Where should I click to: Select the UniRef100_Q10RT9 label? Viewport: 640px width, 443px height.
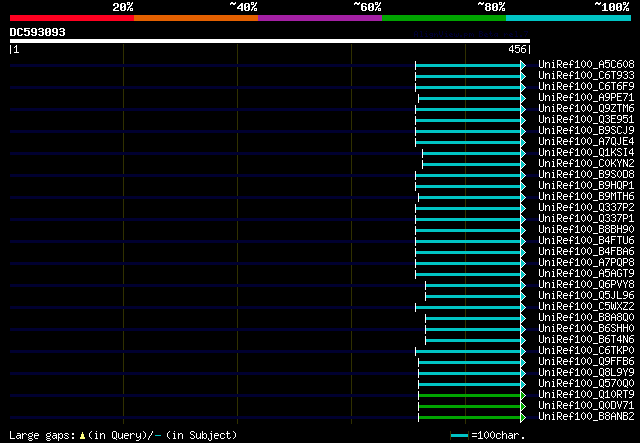[x=586, y=395]
